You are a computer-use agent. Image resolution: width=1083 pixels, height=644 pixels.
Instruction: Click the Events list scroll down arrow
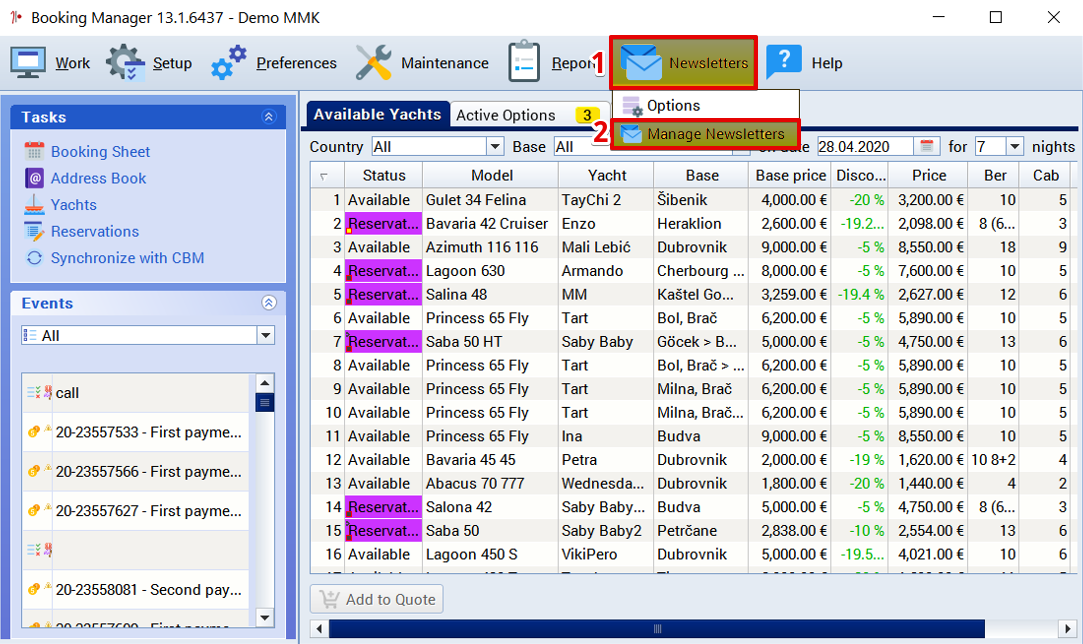(x=265, y=617)
